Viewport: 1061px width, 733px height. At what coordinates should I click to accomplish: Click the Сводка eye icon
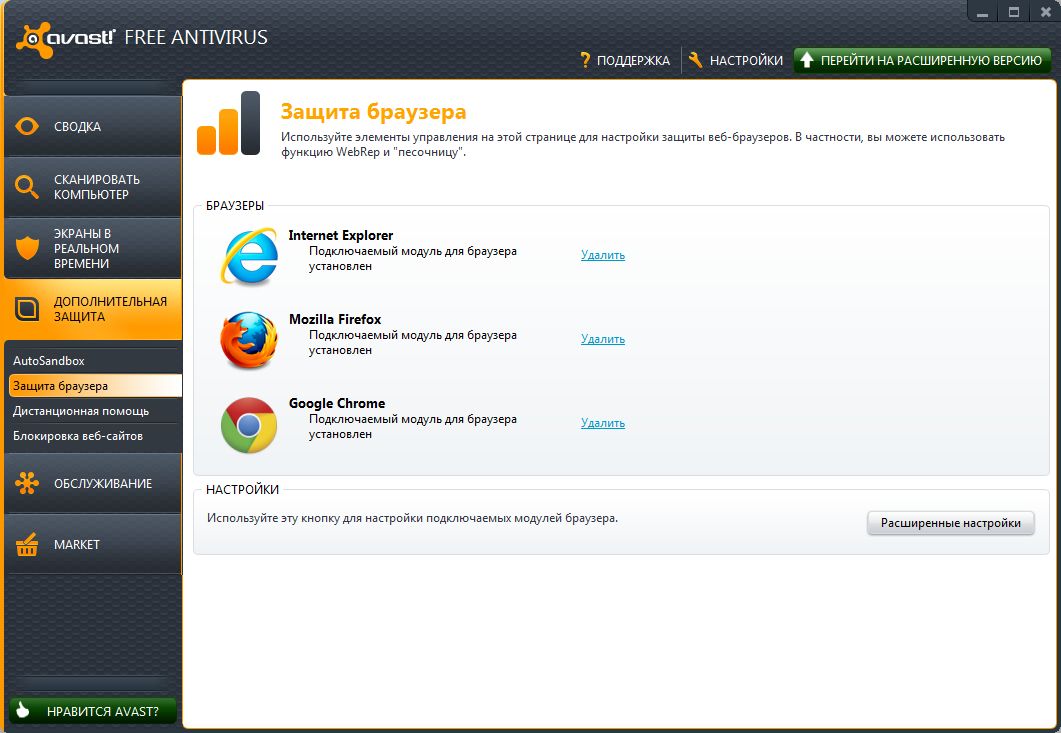click(x=27, y=127)
